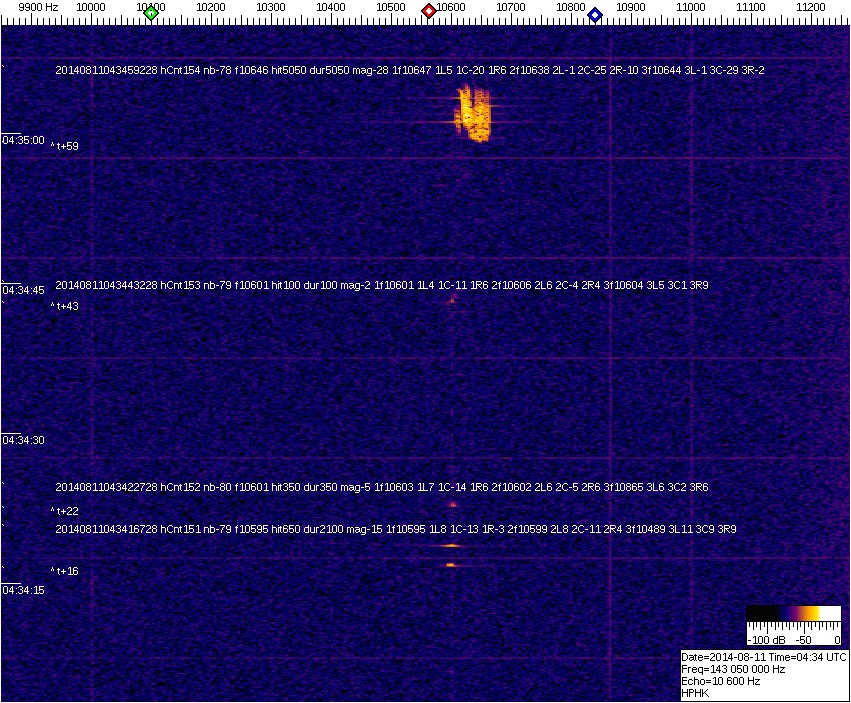Click the 04:35:00 time label

pyautogui.click(x=23, y=140)
